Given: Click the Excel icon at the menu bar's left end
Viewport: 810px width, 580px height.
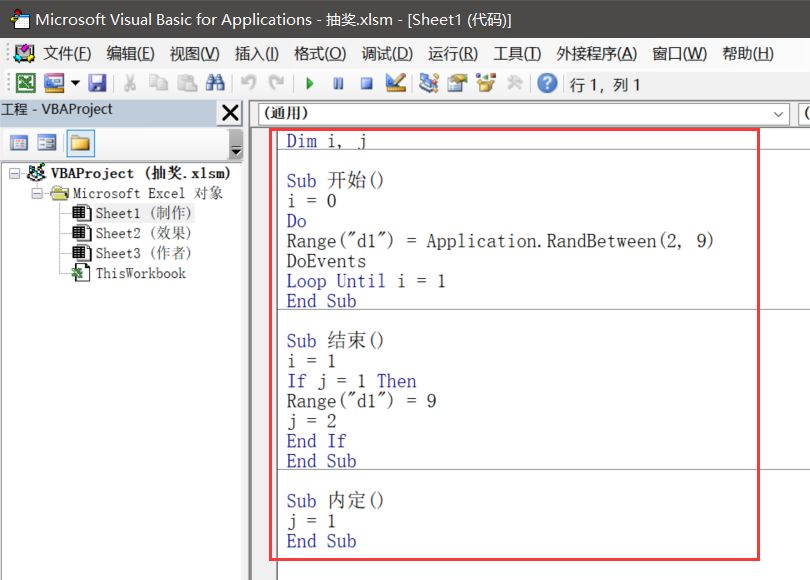Looking at the screenshot, I should point(24,53).
